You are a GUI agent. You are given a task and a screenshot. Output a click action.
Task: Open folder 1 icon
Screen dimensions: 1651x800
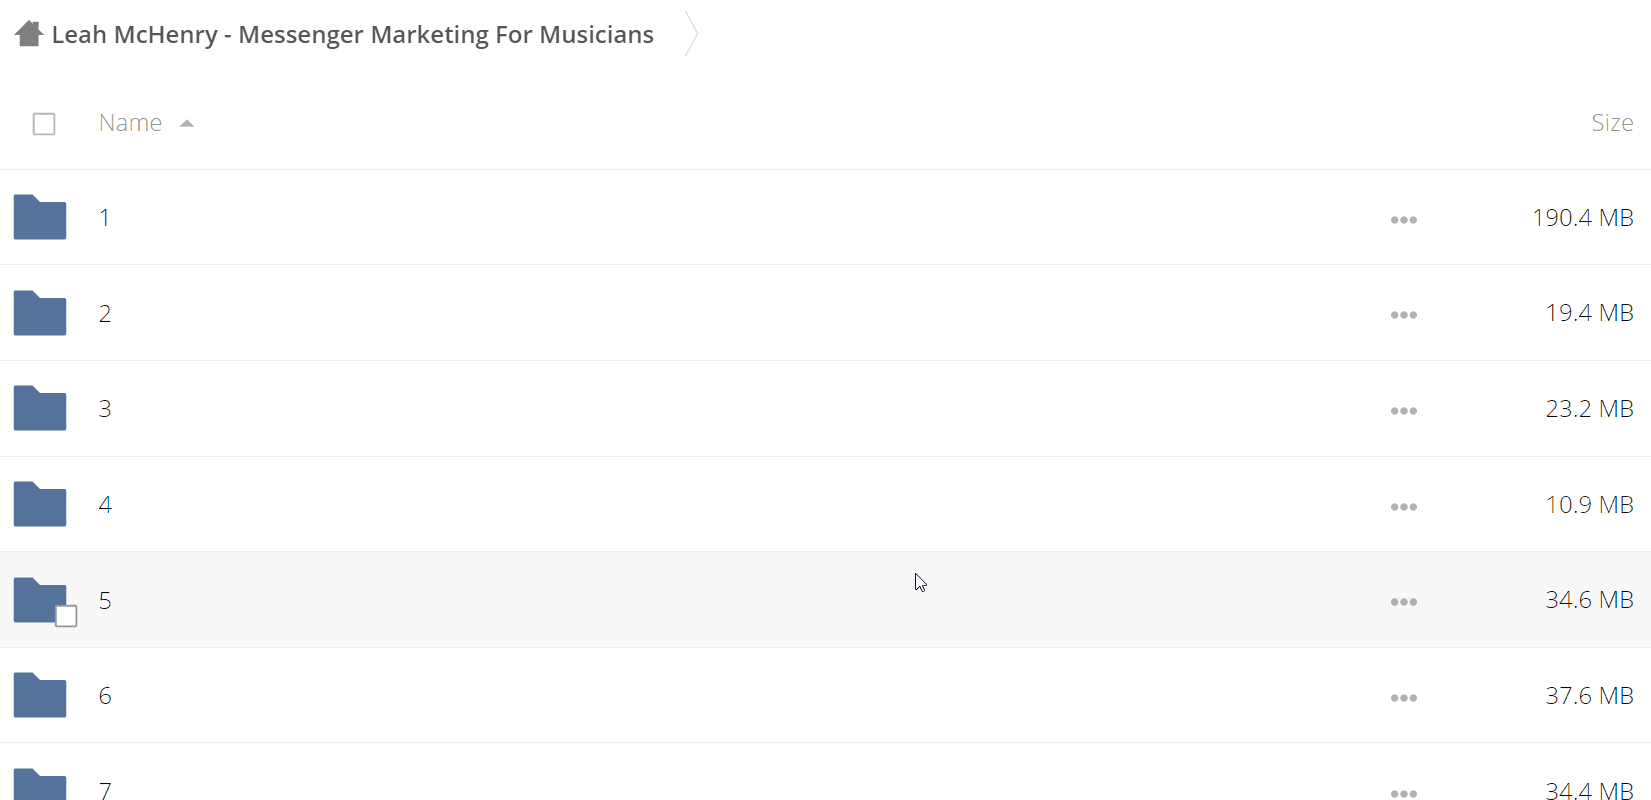(x=40, y=217)
